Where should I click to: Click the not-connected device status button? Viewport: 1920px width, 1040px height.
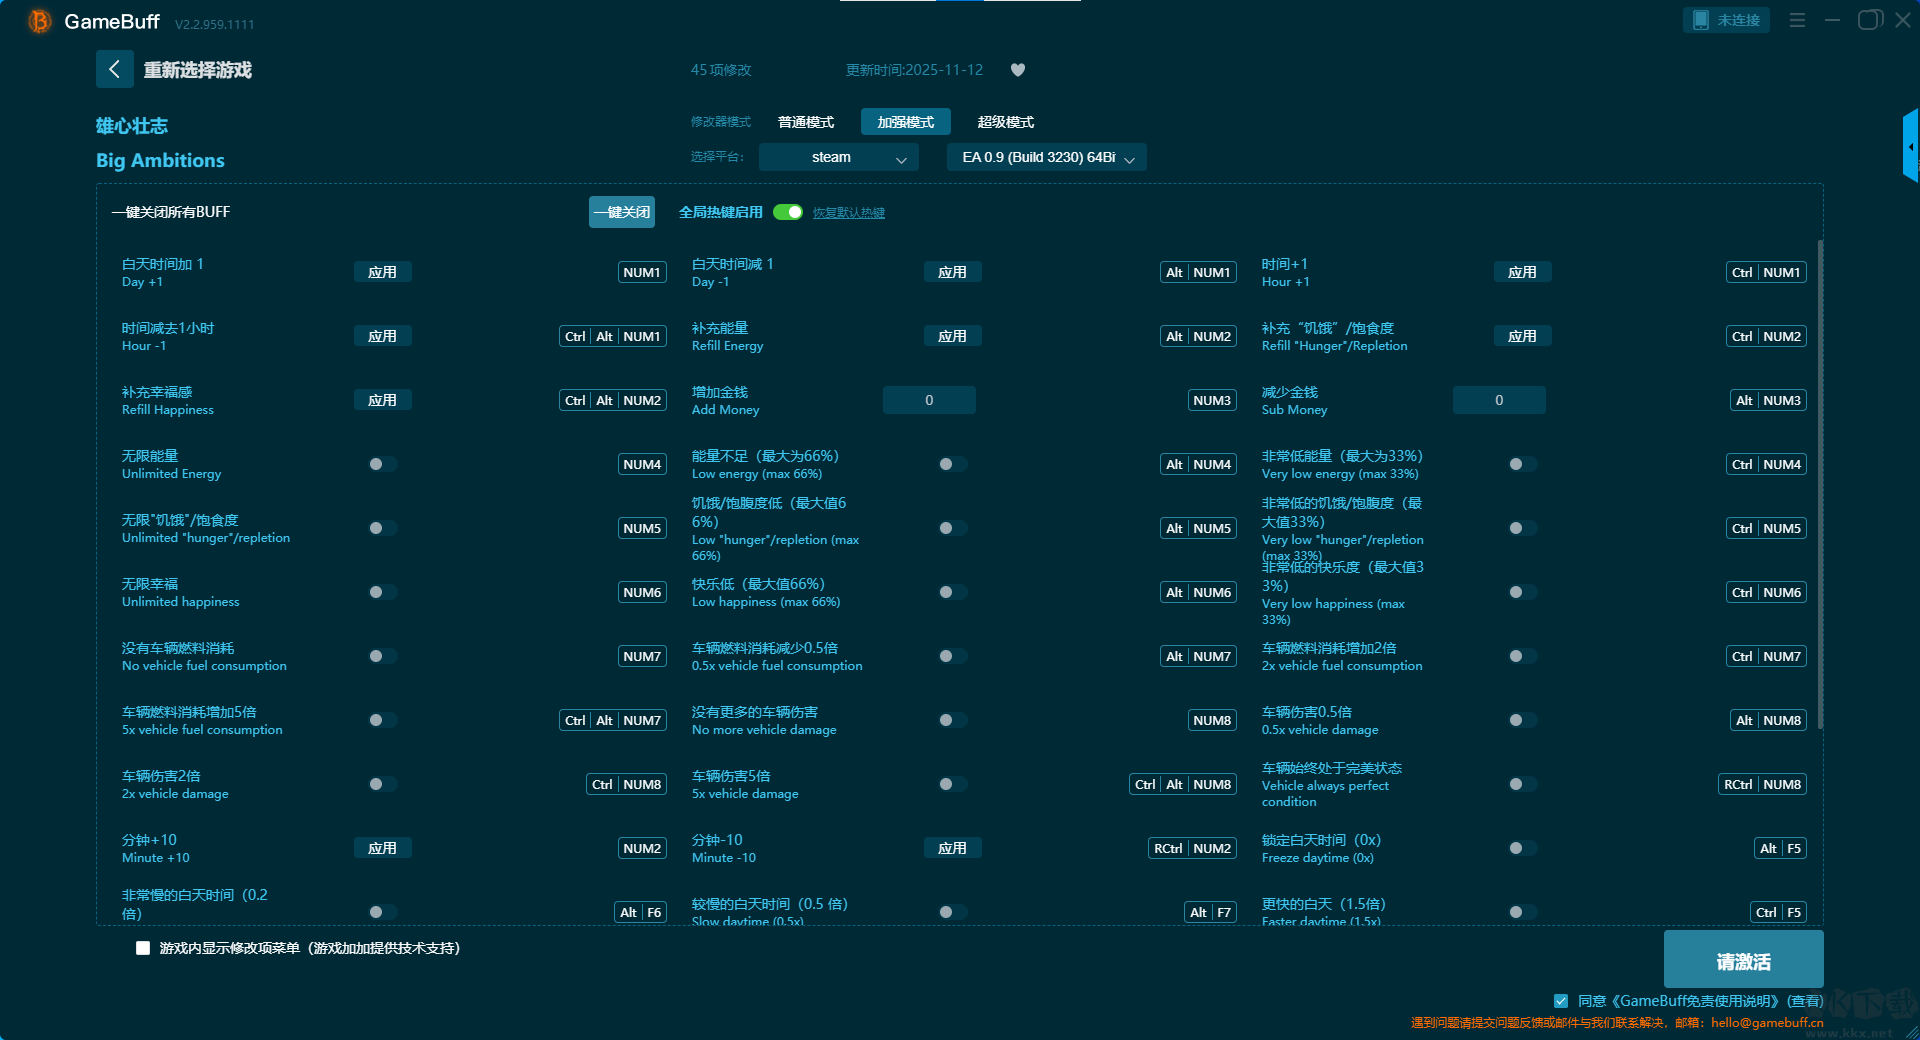pyautogui.click(x=1726, y=20)
